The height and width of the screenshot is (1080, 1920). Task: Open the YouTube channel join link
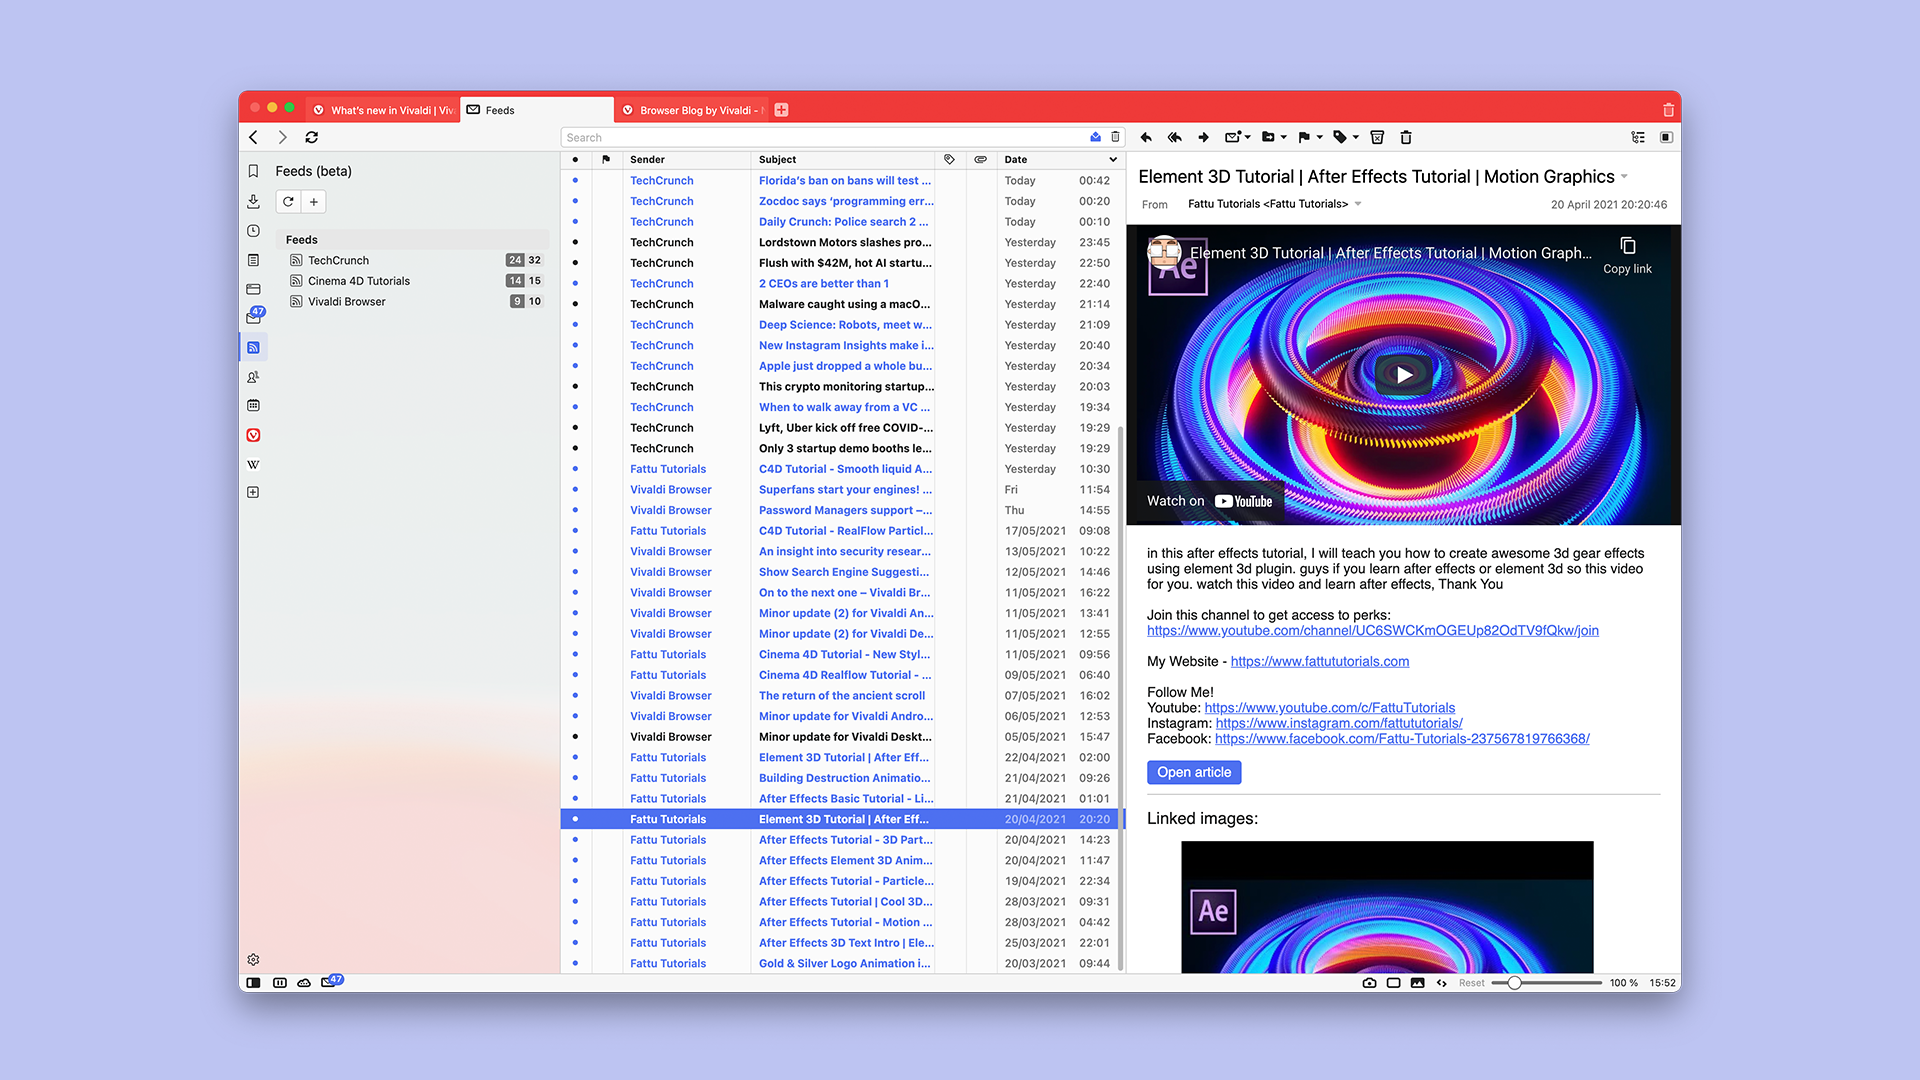pos(1373,630)
